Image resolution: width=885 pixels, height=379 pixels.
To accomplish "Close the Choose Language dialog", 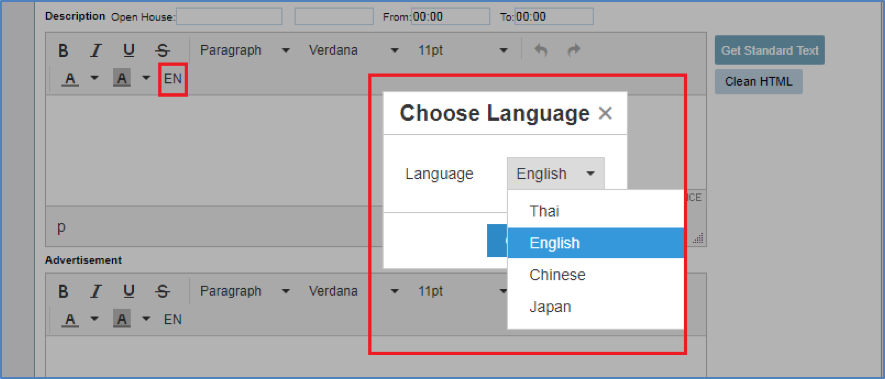I will [605, 114].
